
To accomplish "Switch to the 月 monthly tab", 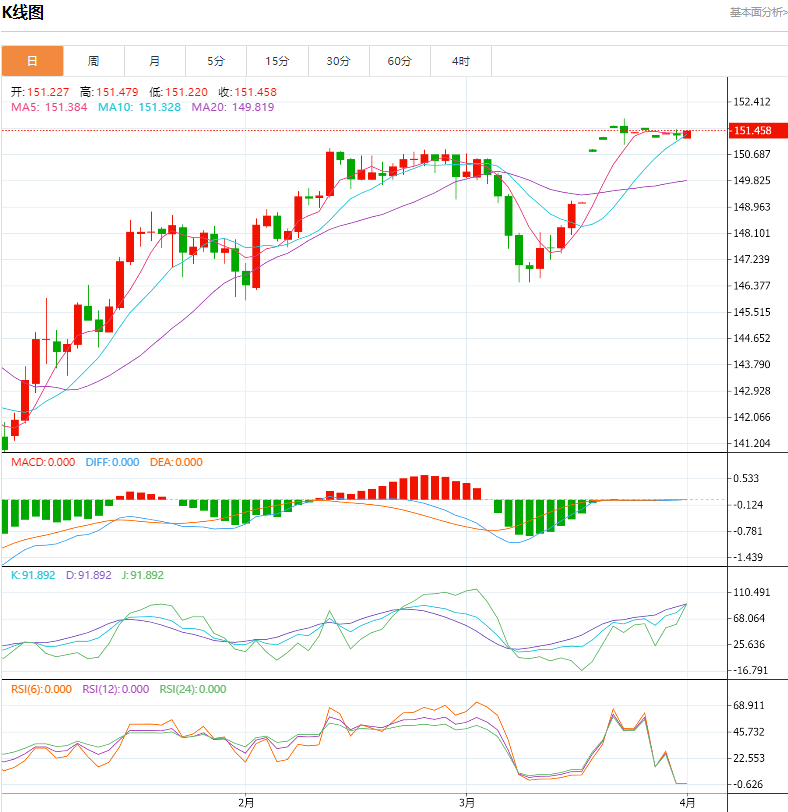I will click(x=155, y=61).
